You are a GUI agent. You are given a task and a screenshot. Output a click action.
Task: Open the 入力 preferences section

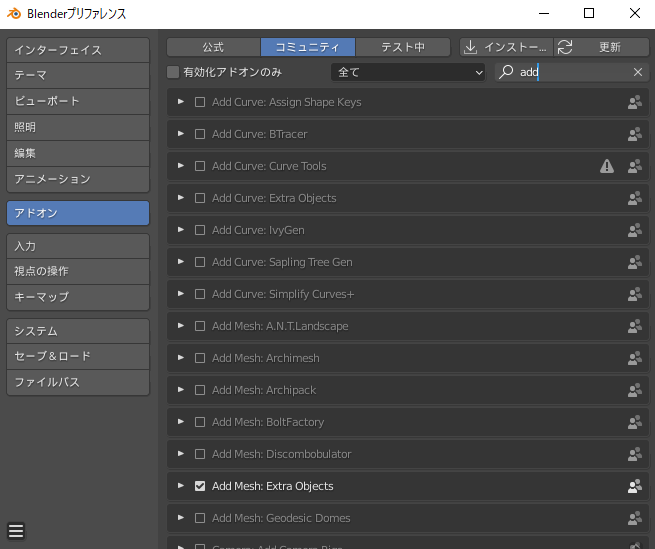(x=78, y=246)
